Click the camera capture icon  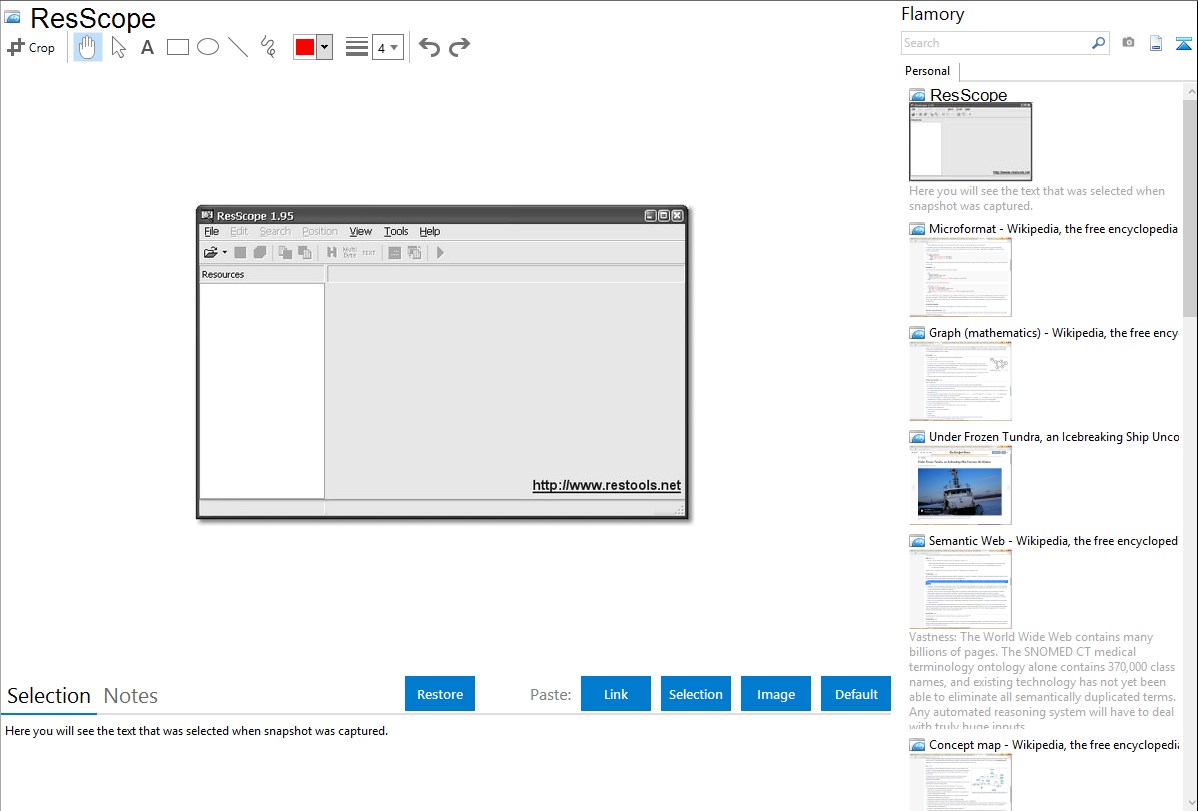[x=1128, y=43]
